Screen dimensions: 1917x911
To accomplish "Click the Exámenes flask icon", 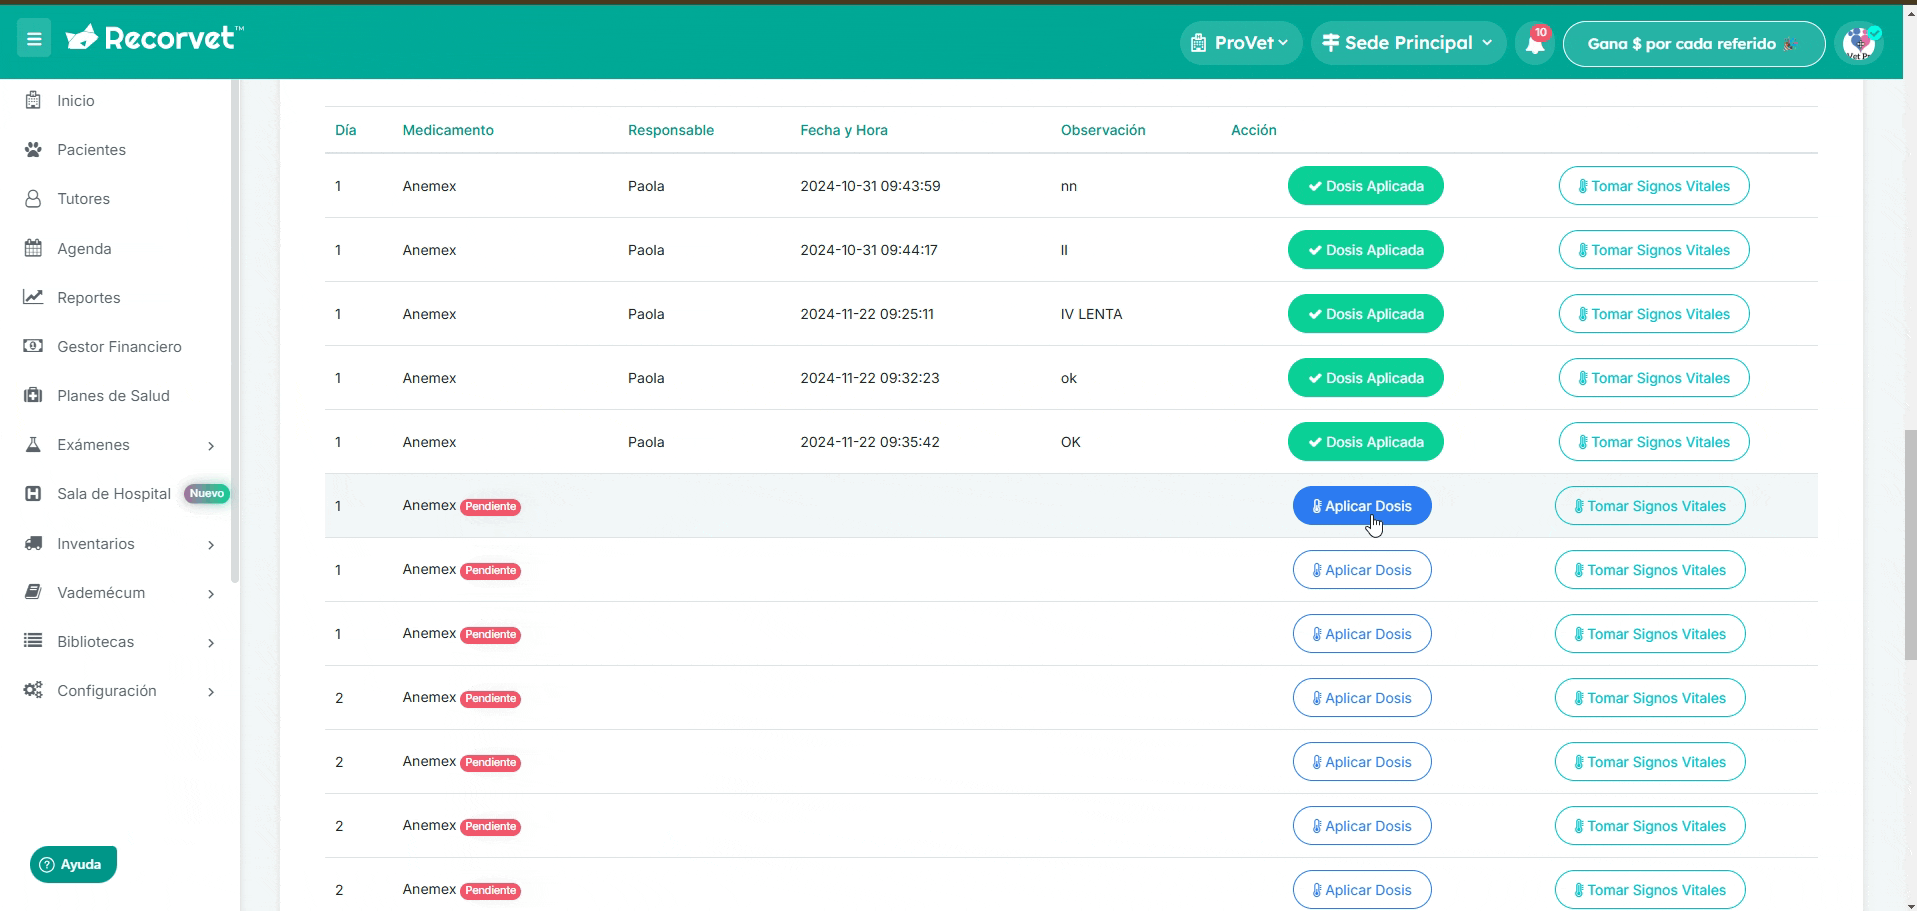I will (33, 444).
